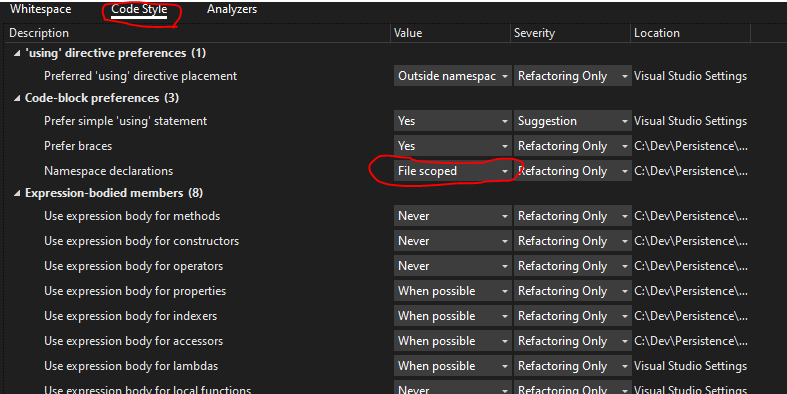The height and width of the screenshot is (394, 787).
Task: Click location text for expression body lambdas
Action: coord(691,366)
